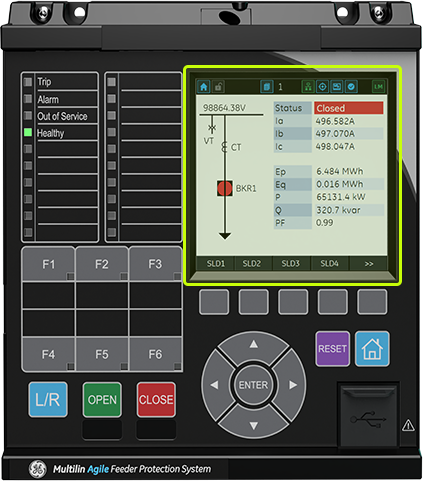This screenshot has width=423, height=481.
Task: Push the F2 function key
Action: pos(102,264)
